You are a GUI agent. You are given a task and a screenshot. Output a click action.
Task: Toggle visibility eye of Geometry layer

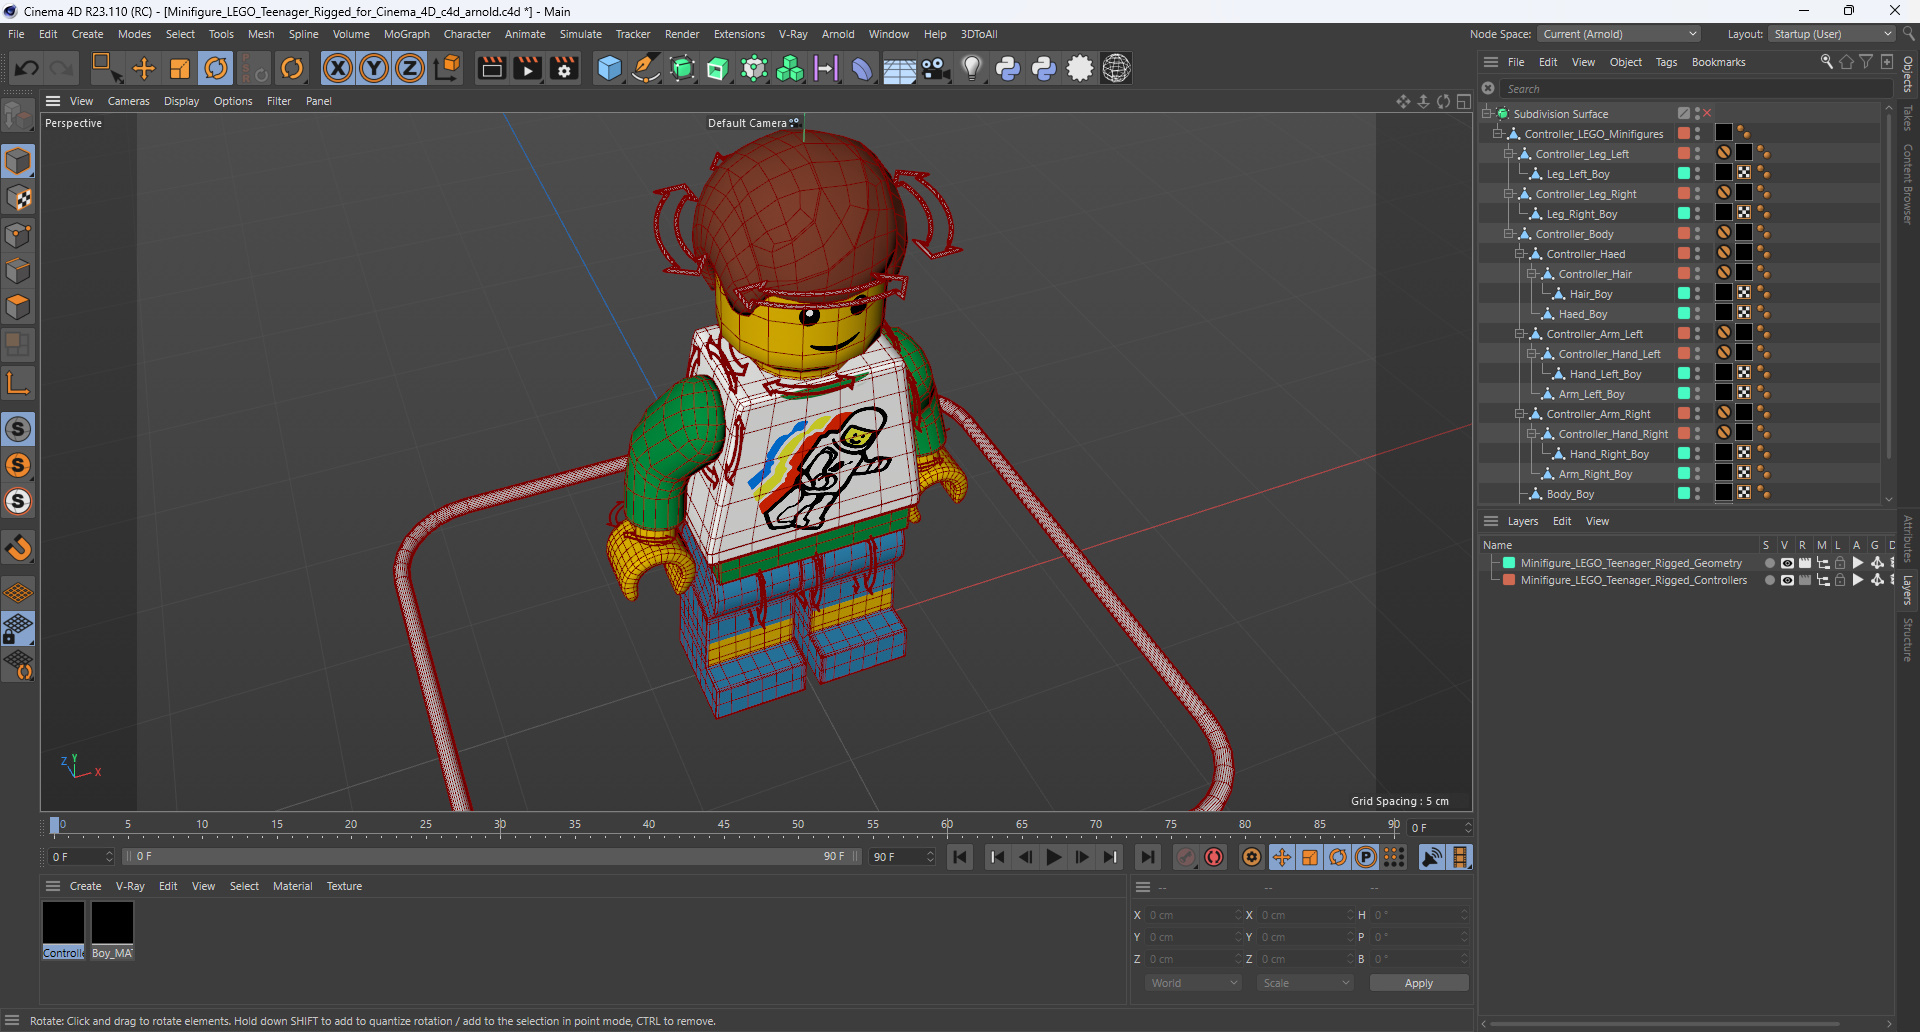point(1787,563)
